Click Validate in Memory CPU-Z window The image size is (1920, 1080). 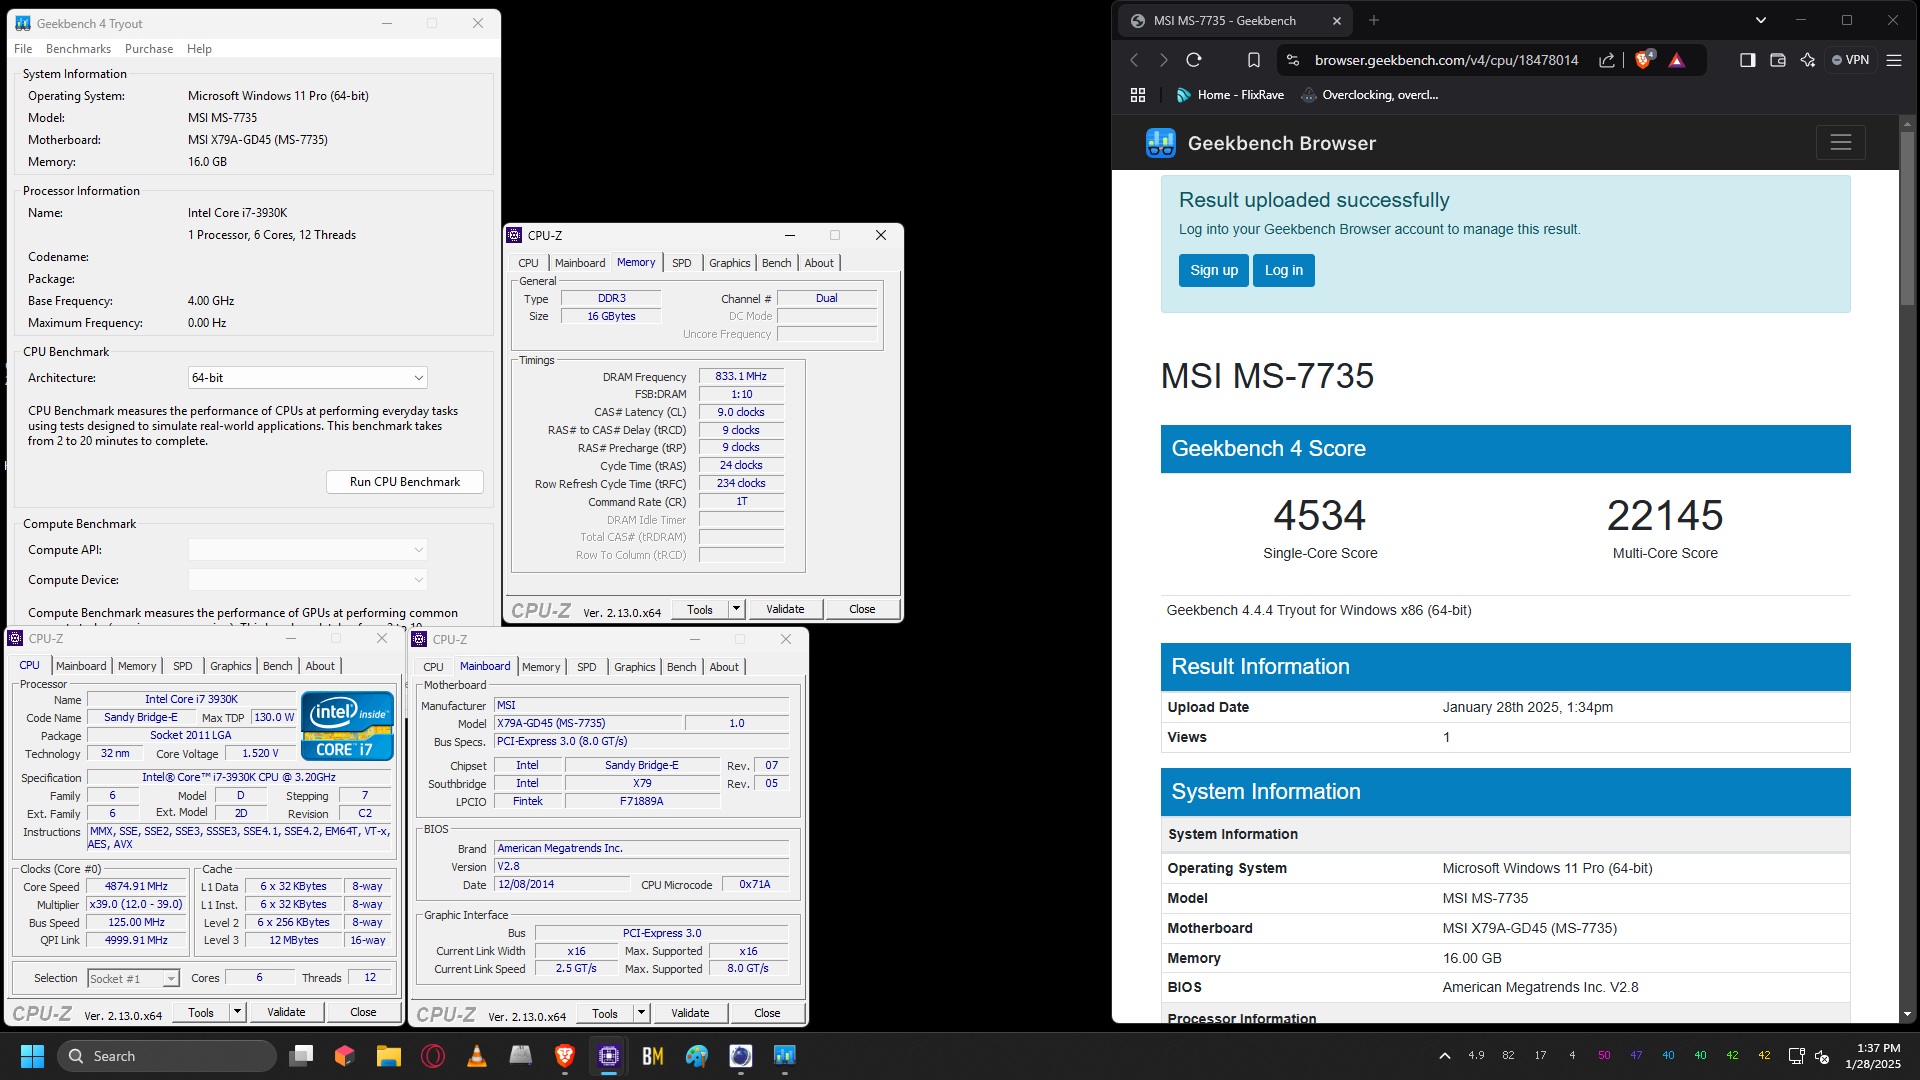785,609
